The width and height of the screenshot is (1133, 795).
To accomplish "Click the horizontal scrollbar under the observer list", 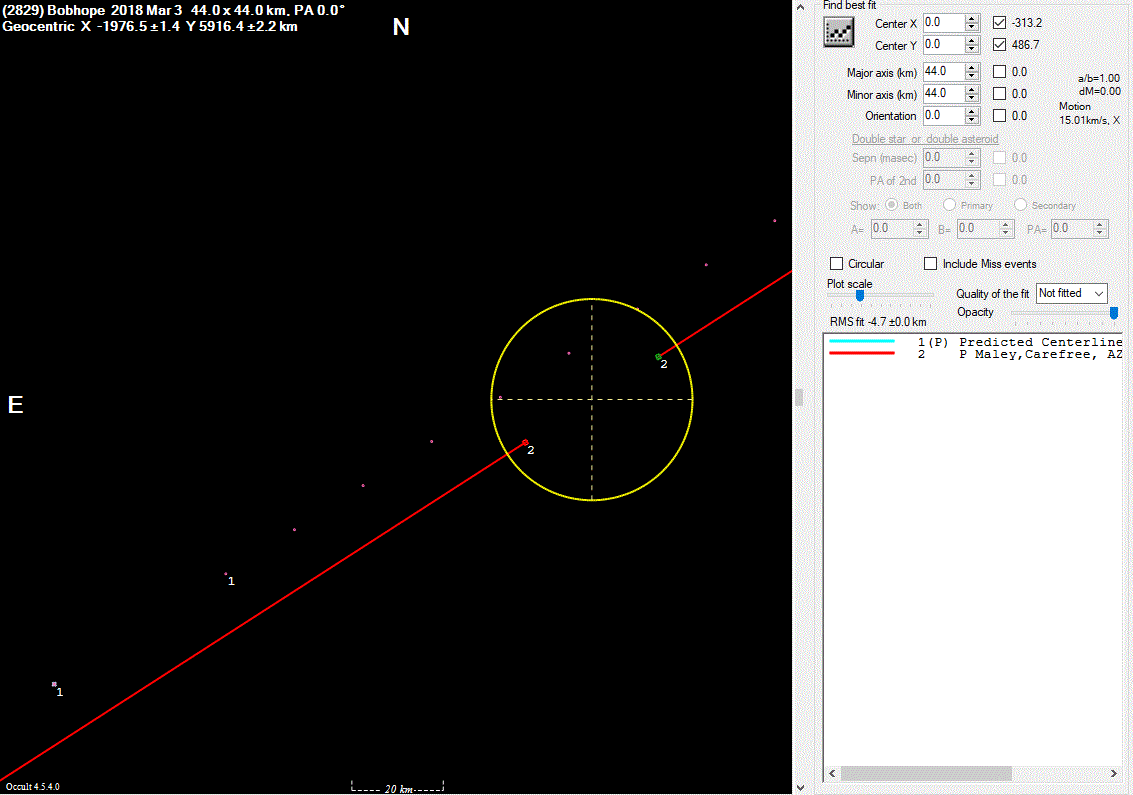I will [927, 774].
